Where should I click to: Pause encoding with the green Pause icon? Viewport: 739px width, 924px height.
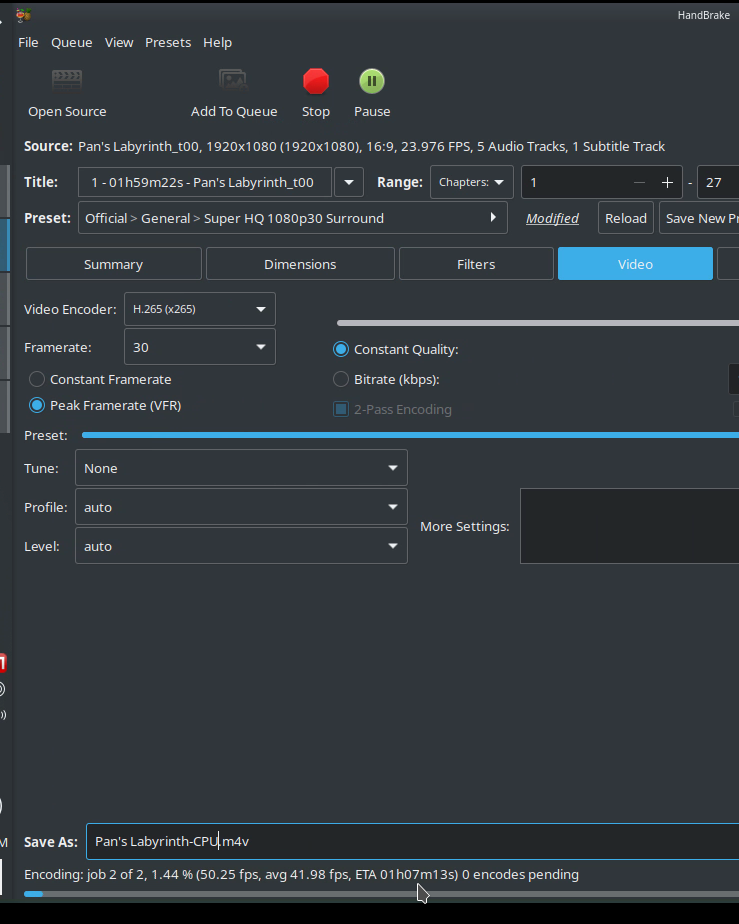372,81
